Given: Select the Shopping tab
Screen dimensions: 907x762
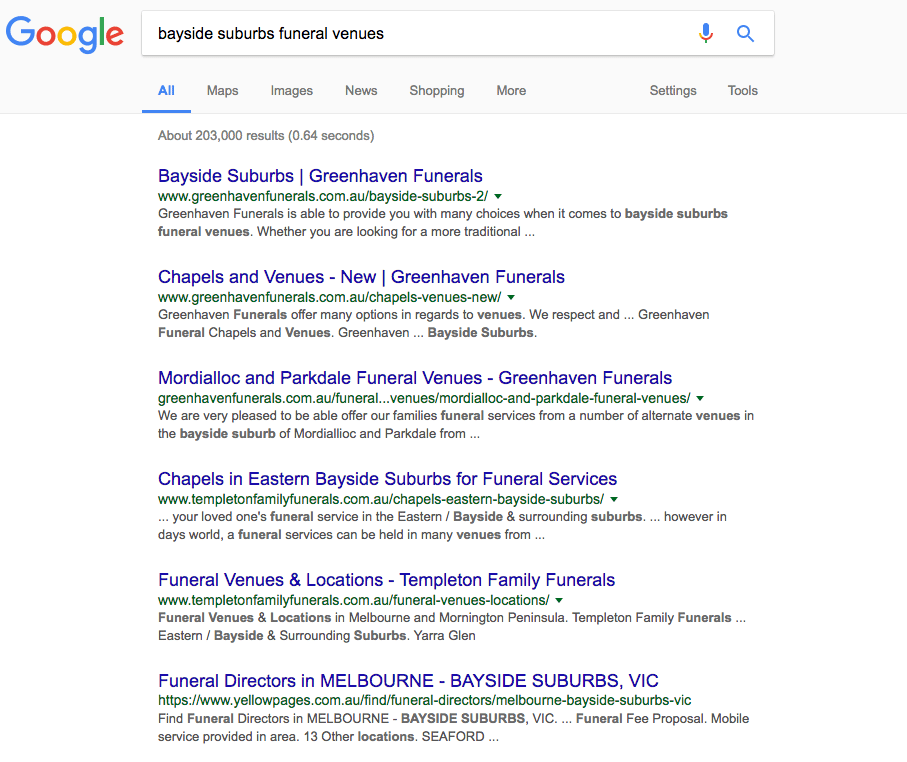Looking at the screenshot, I should (x=437, y=90).
